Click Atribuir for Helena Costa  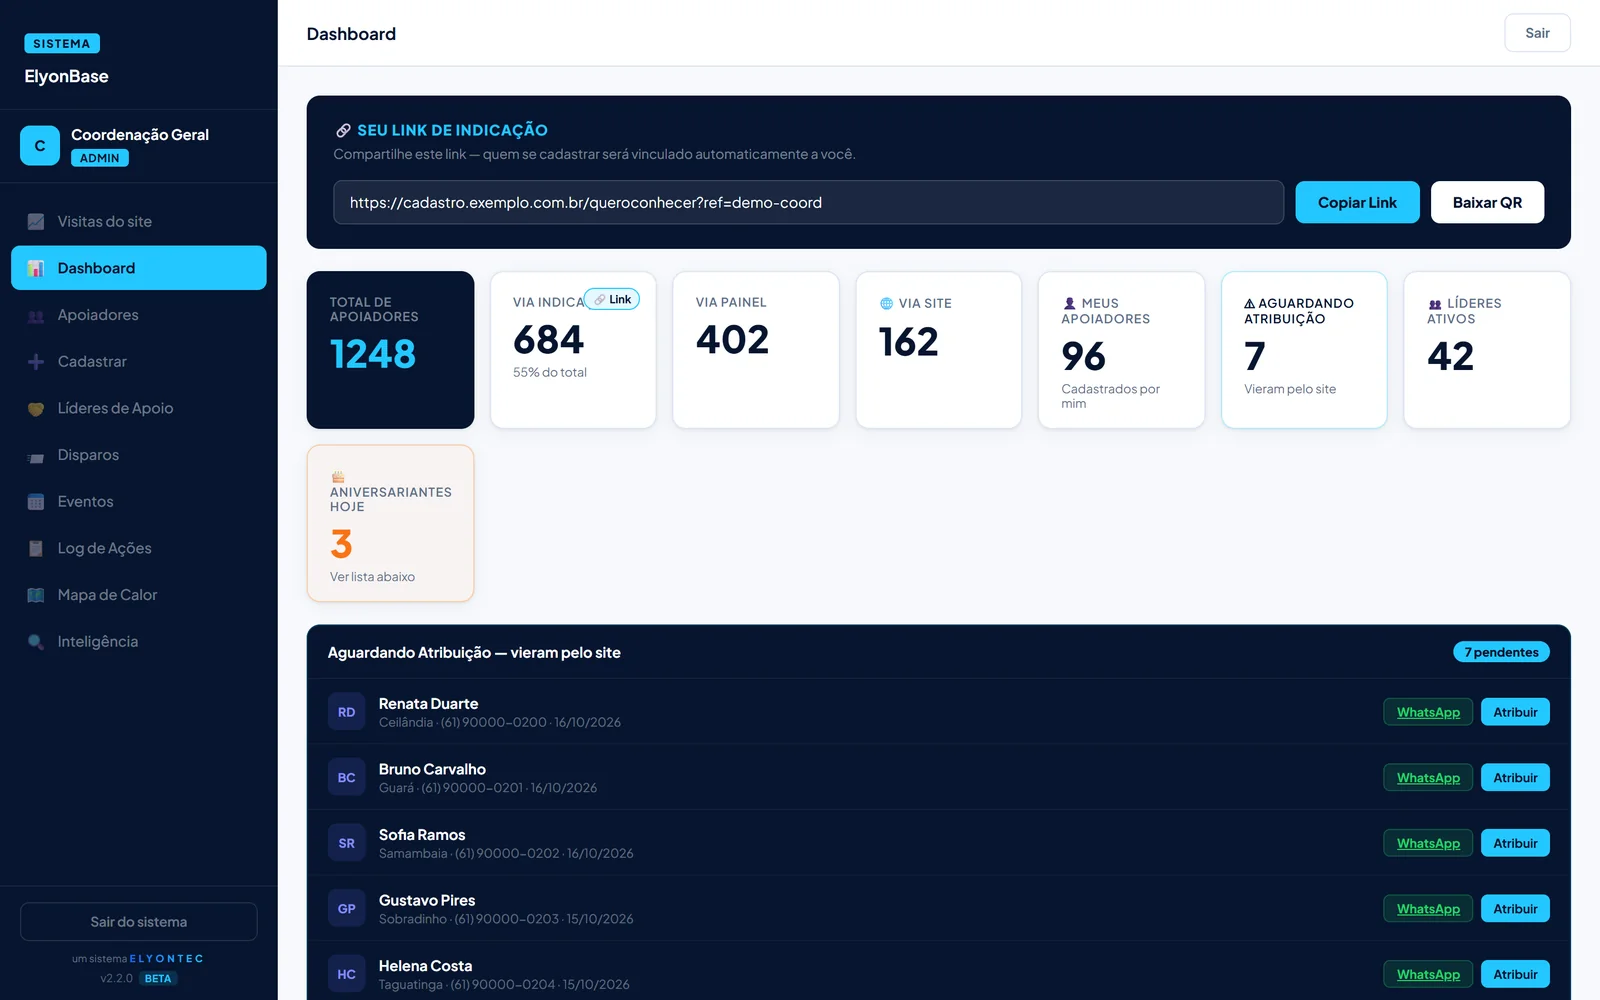pos(1515,974)
